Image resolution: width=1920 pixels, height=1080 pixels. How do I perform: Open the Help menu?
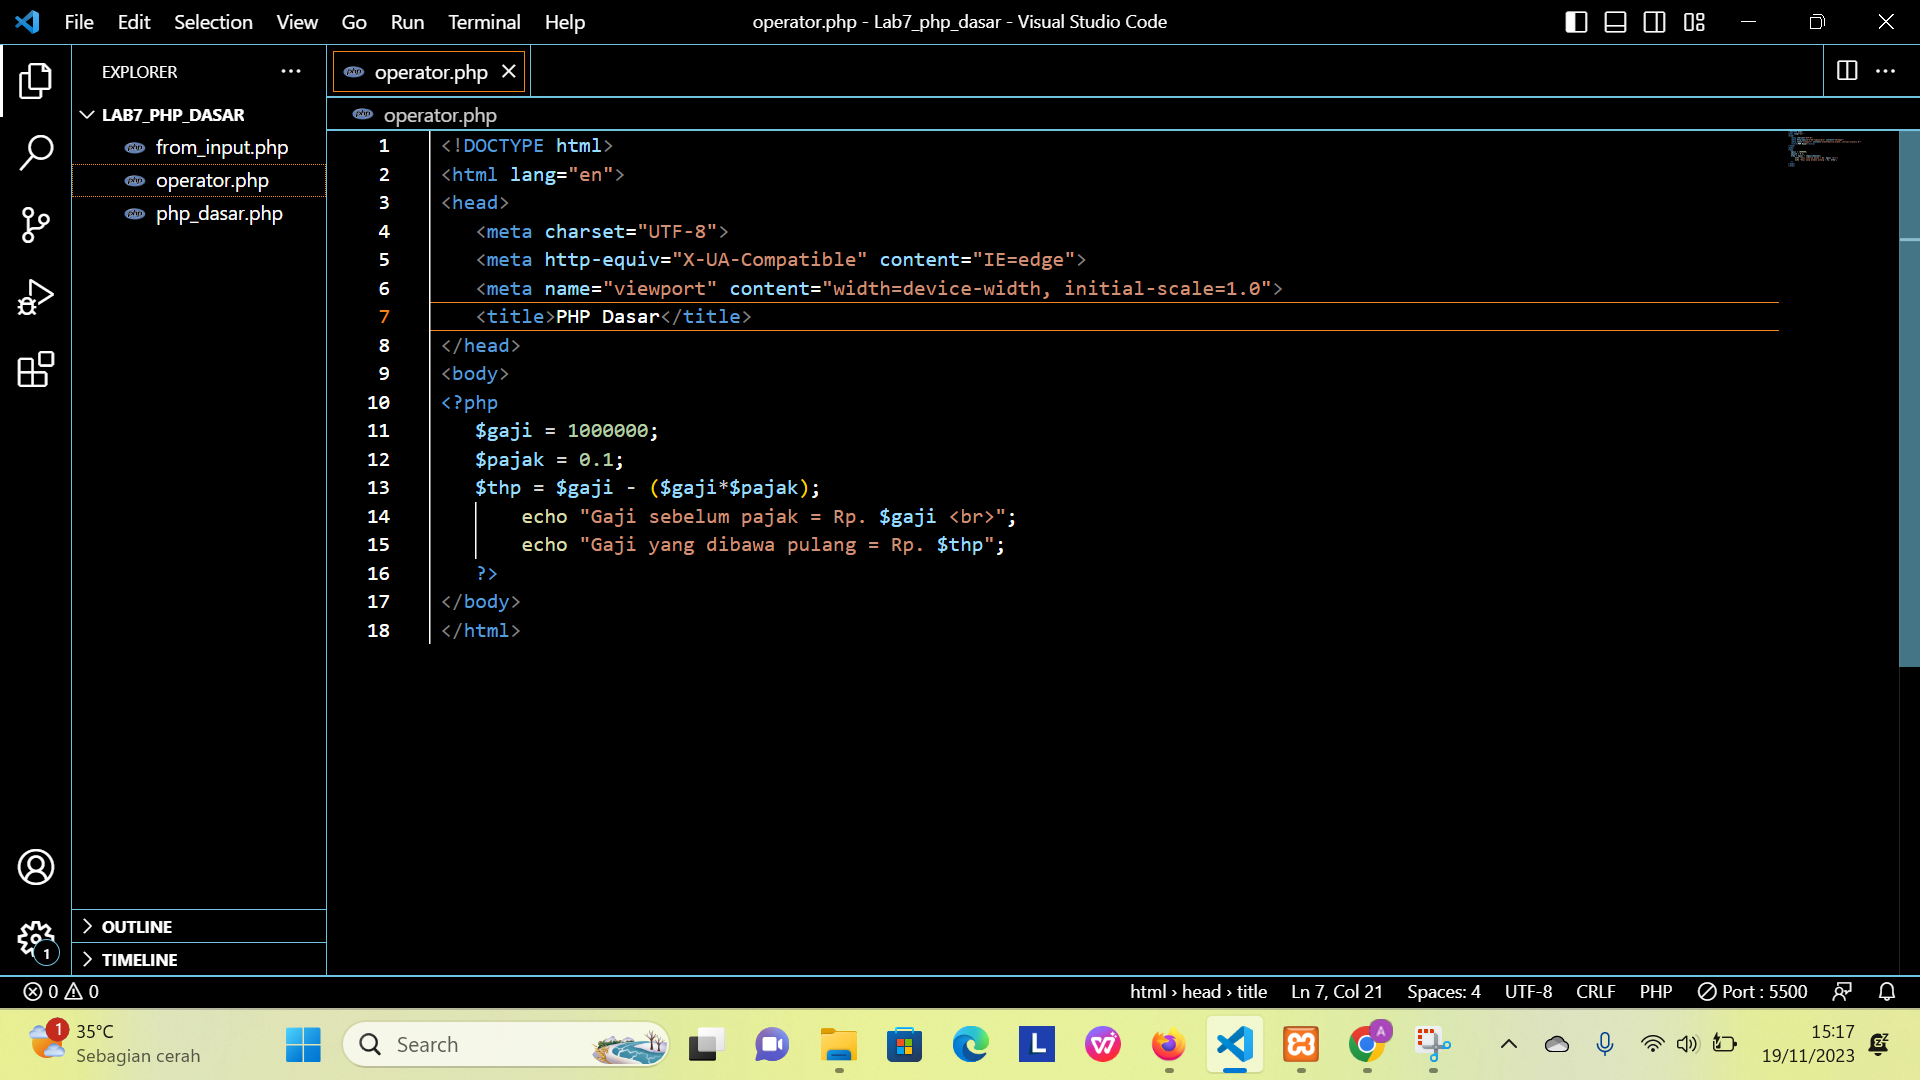coord(565,22)
